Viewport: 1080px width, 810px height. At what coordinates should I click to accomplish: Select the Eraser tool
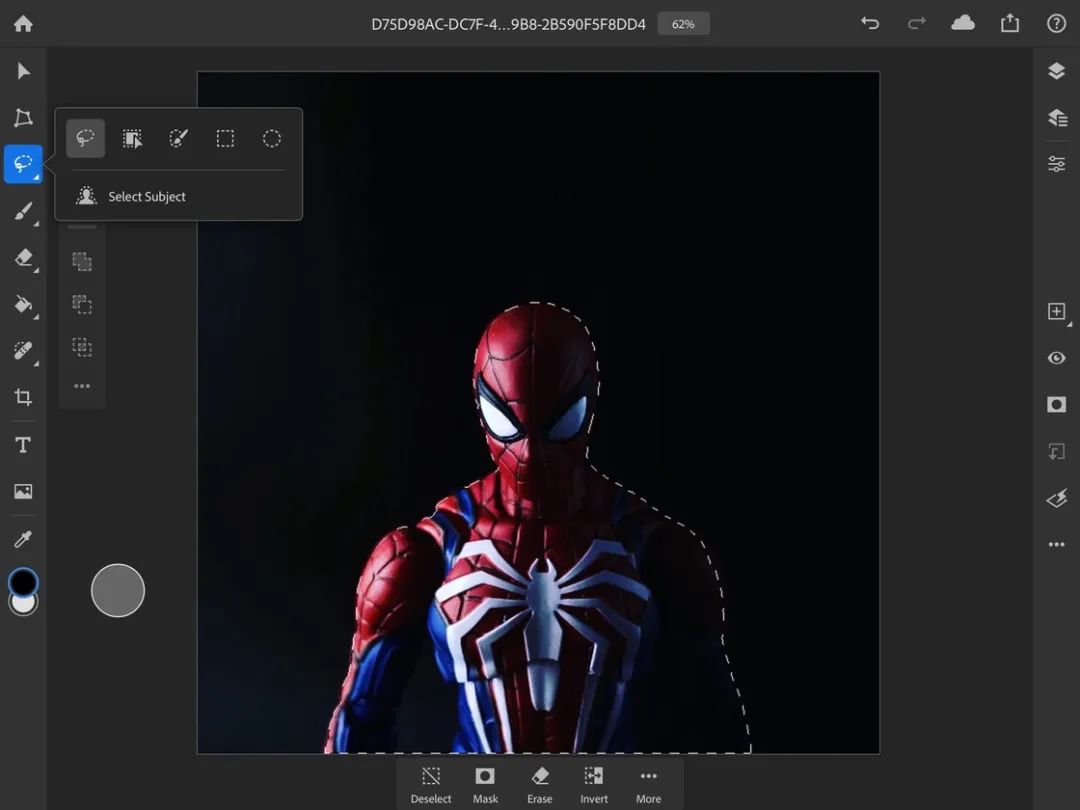(23, 258)
